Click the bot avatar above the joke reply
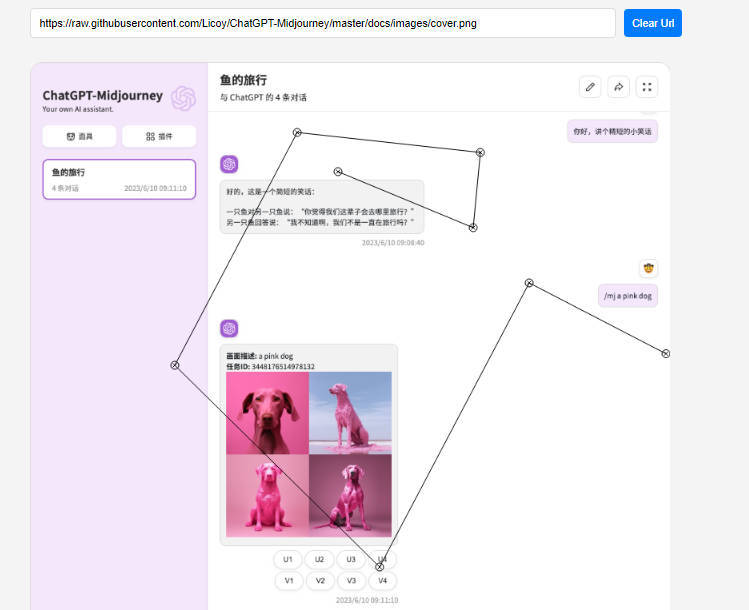 tap(229, 164)
